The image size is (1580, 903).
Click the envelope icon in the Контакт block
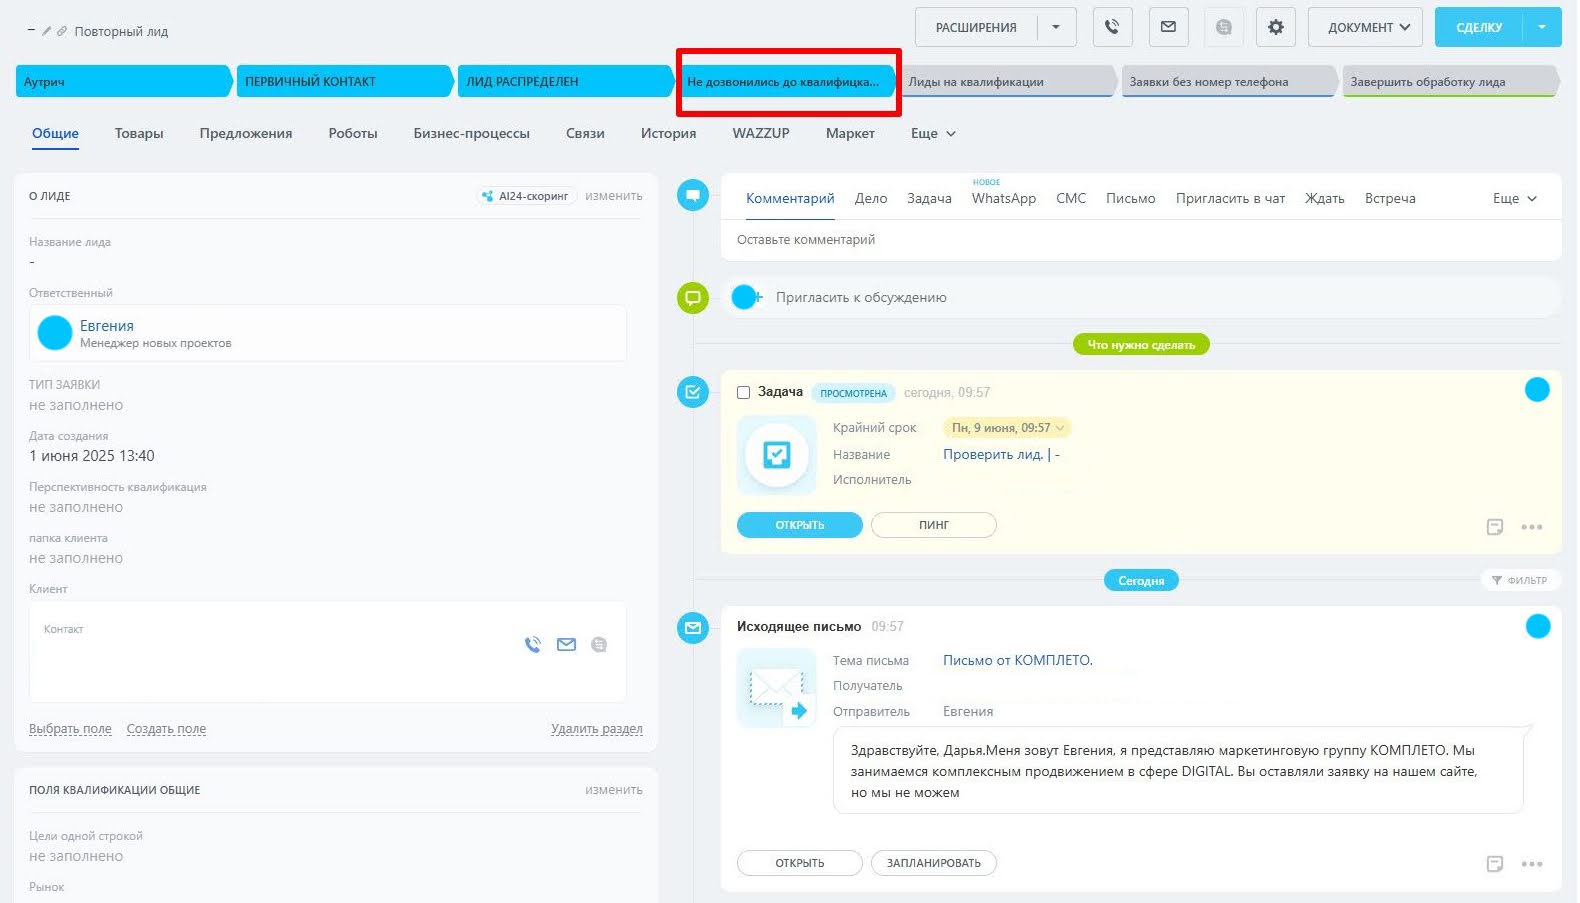pyautogui.click(x=566, y=645)
